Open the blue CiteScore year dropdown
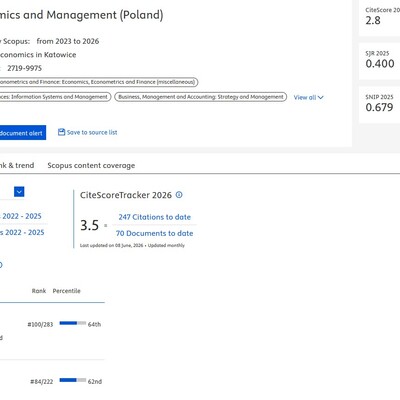This screenshot has width=400, height=400. point(19,192)
